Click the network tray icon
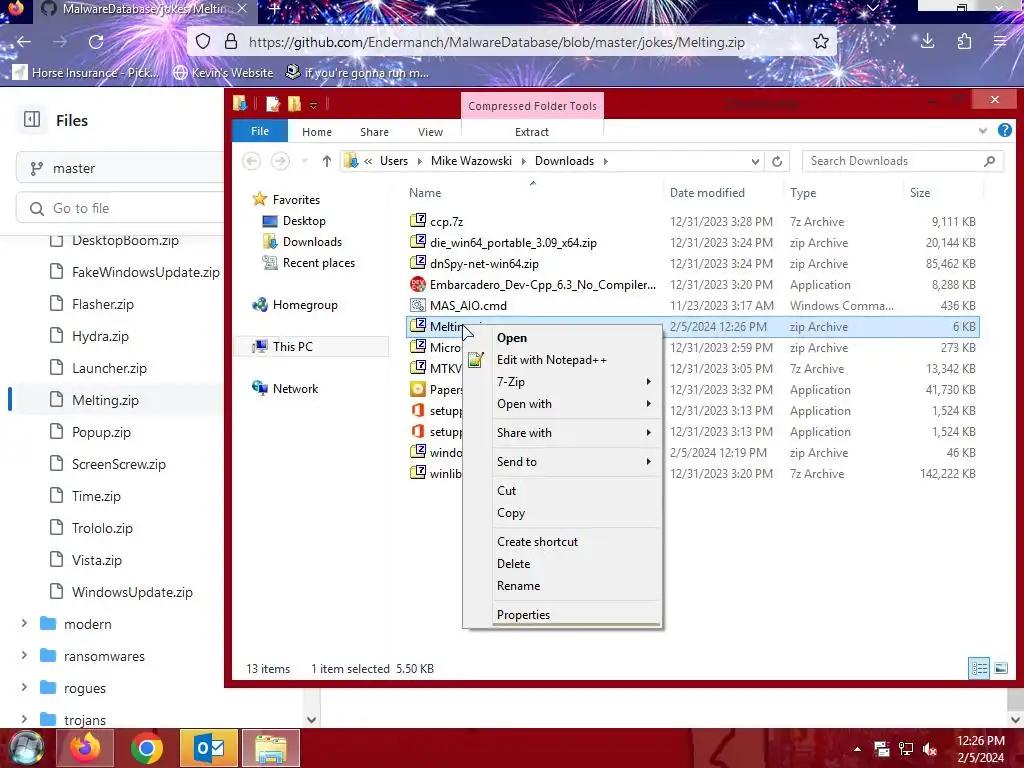This screenshot has width=1024, height=768. (x=906, y=749)
